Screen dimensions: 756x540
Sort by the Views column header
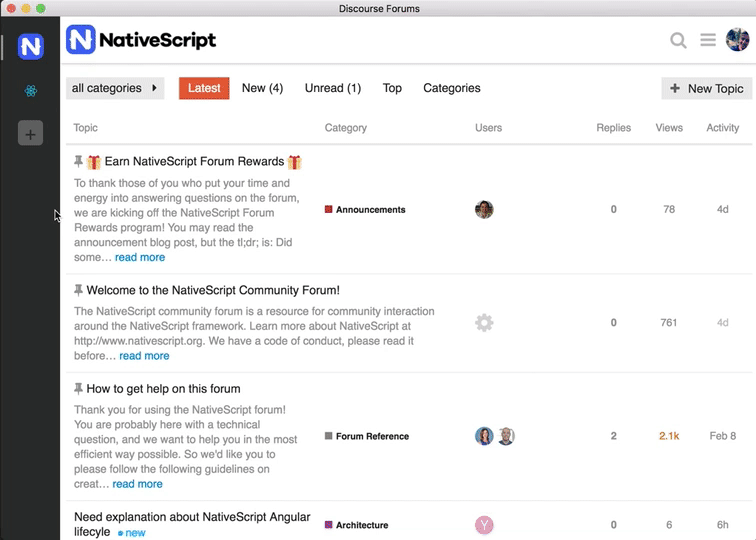pos(669,128)
